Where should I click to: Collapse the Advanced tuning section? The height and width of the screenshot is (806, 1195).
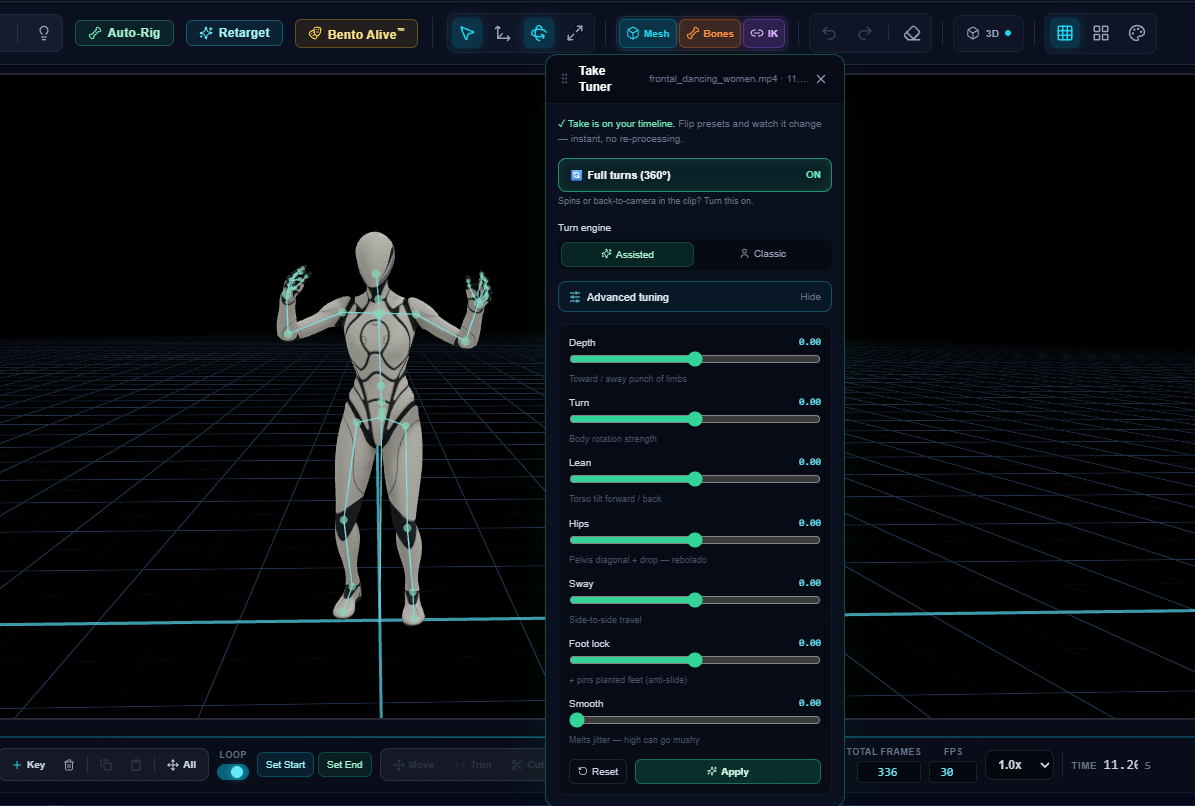click(x=694, y=297)
